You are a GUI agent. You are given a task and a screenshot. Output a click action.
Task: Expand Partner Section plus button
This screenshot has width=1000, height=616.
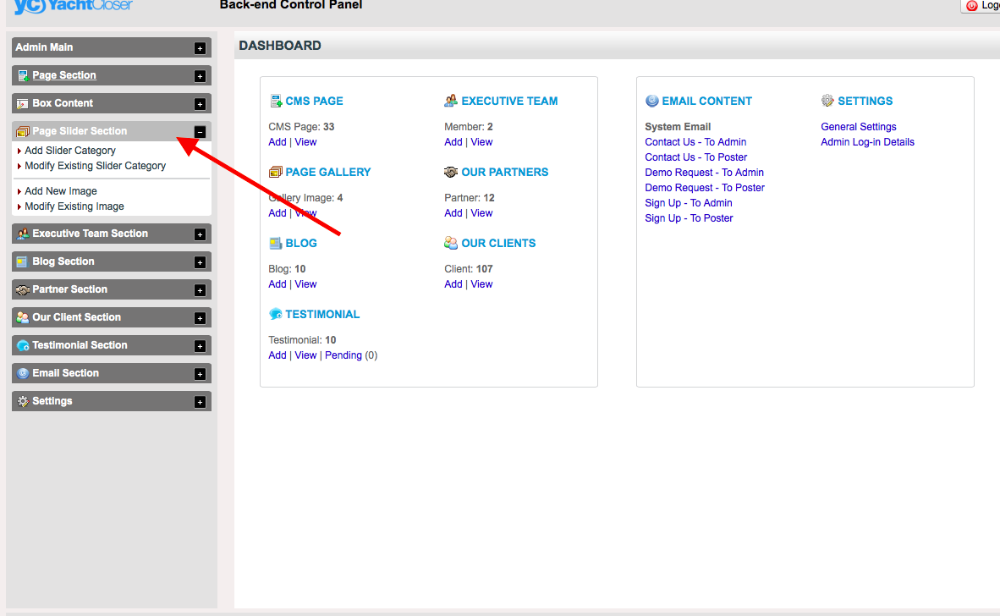200,290
